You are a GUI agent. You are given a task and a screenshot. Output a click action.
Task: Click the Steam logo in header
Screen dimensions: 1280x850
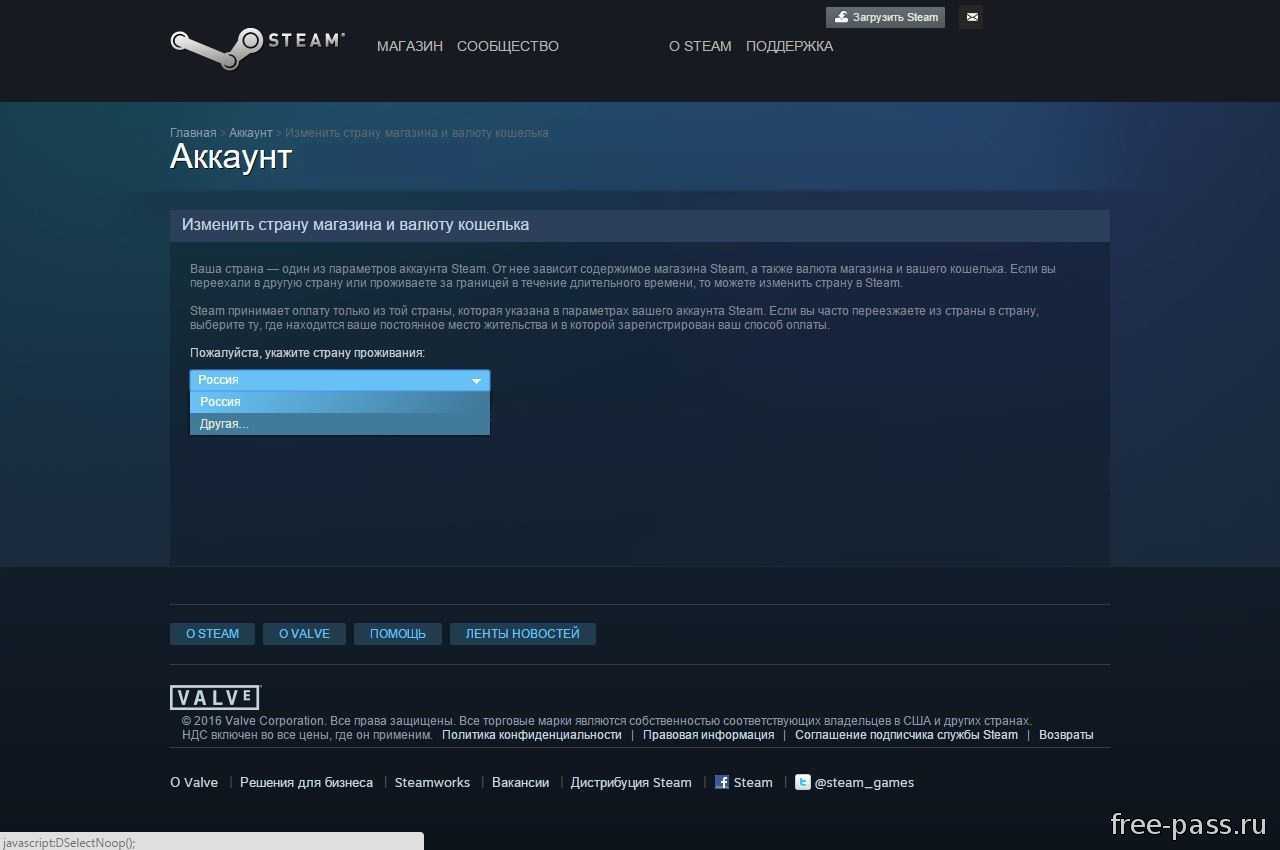click(x=257, y=48)
